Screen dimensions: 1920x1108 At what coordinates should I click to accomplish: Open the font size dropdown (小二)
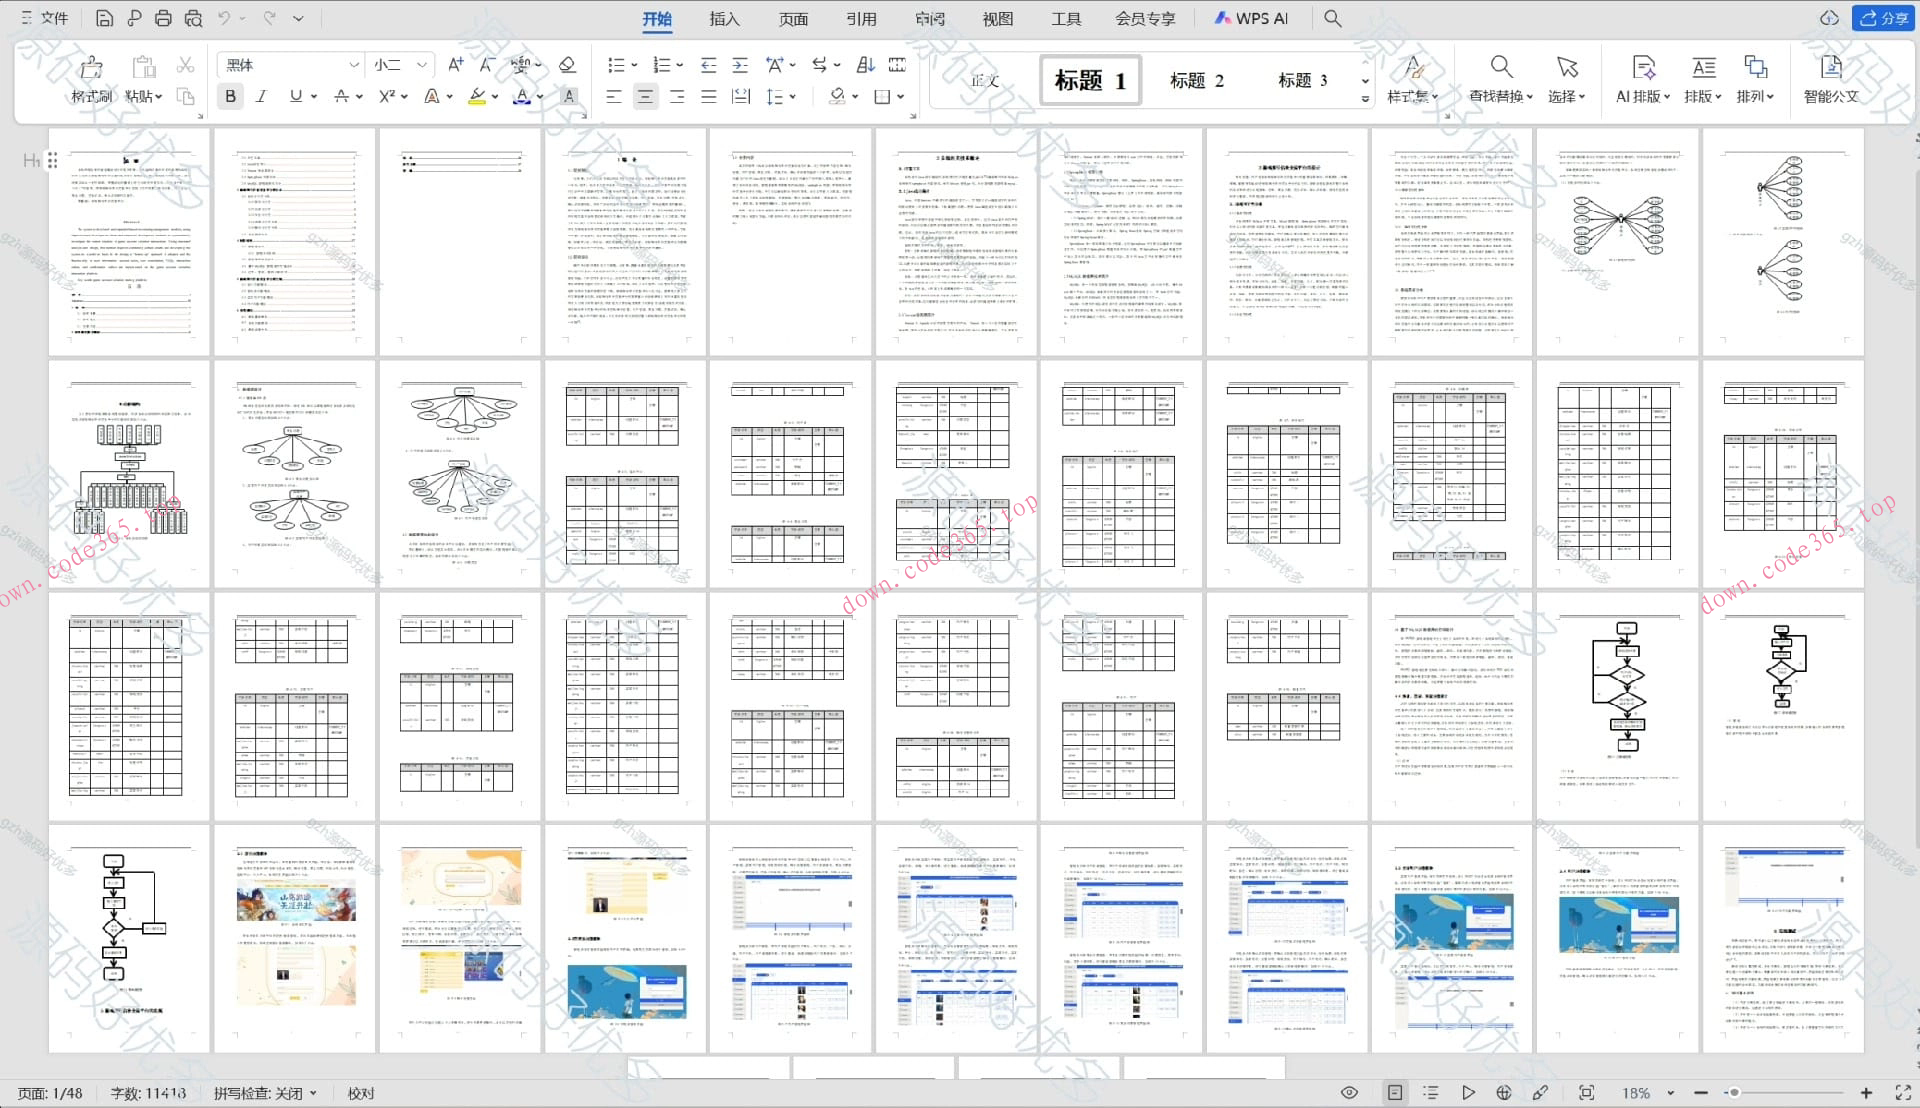pos(422,65)
